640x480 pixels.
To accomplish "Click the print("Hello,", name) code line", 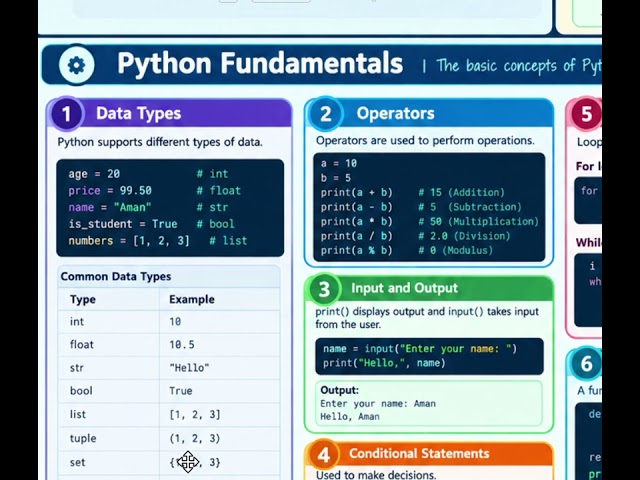I will click(384, 363).
